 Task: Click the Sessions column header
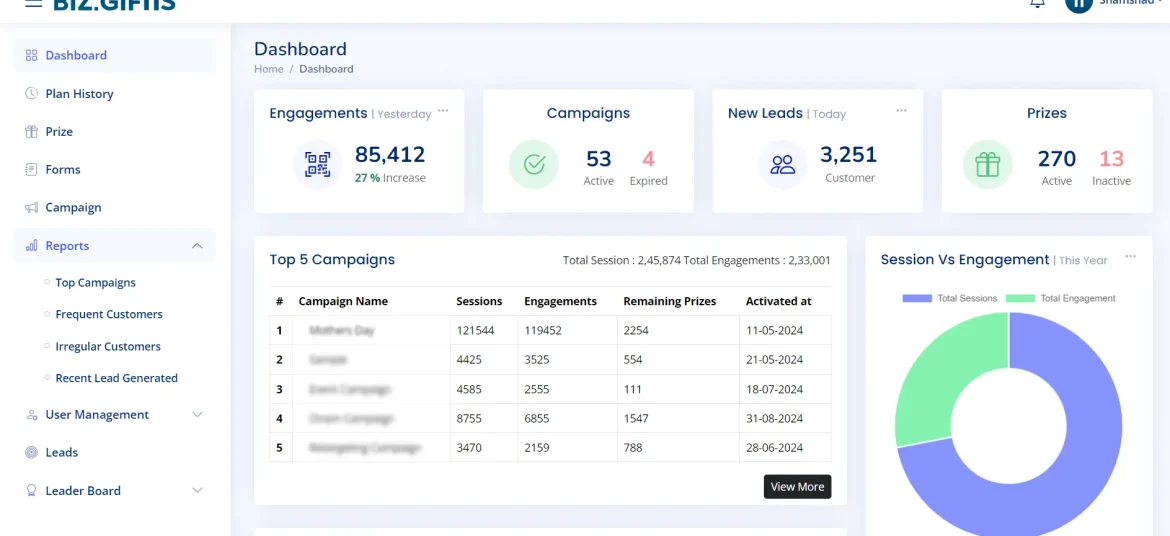tap(479, 302)
